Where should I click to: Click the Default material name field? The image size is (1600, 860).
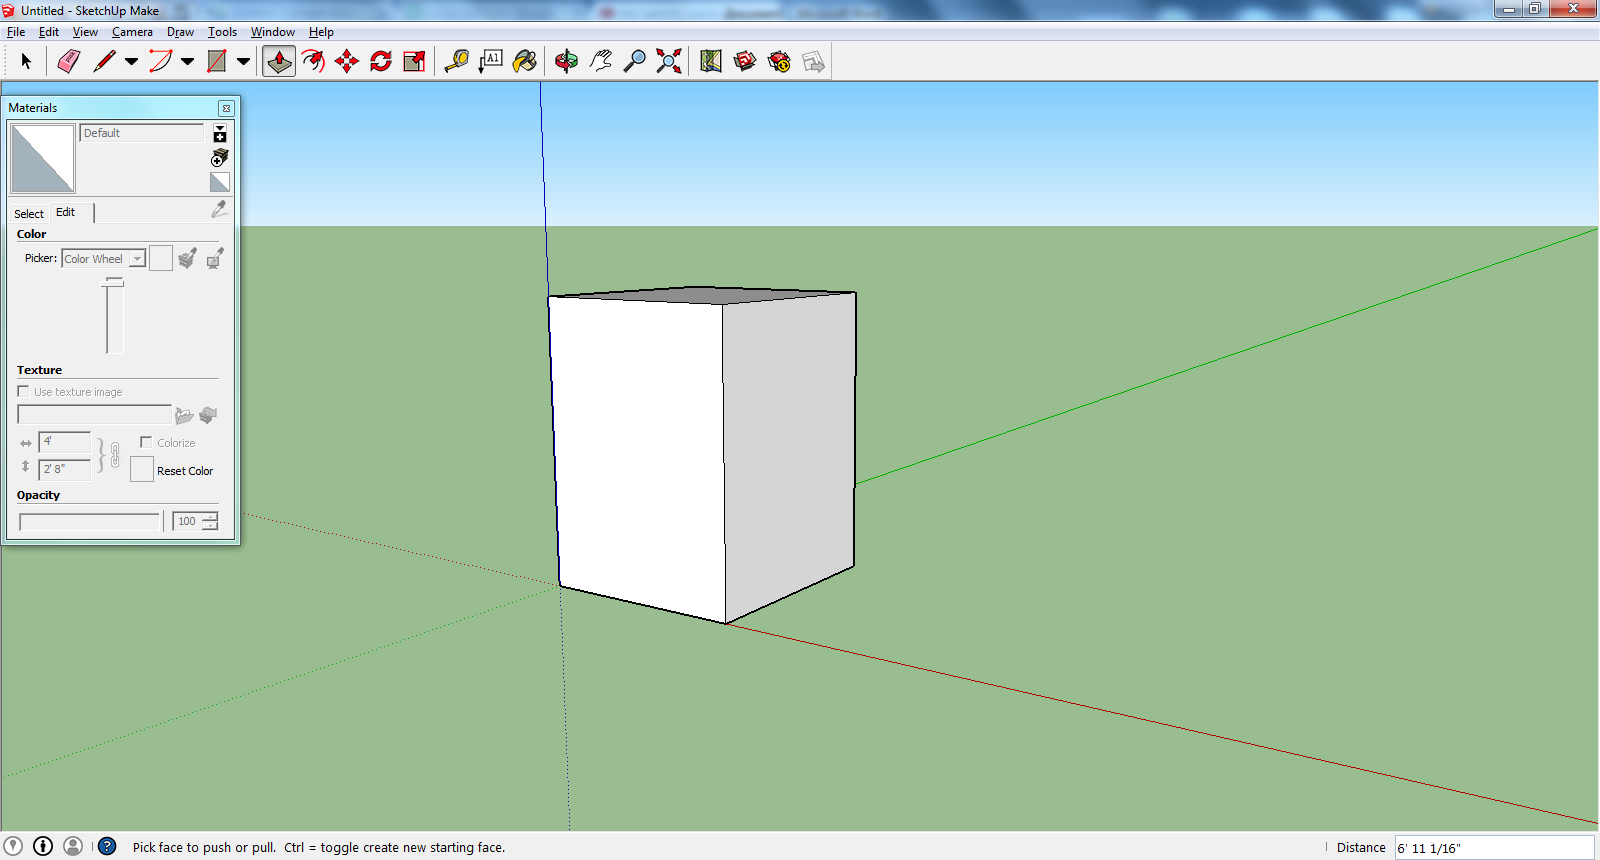click(142, 133)
